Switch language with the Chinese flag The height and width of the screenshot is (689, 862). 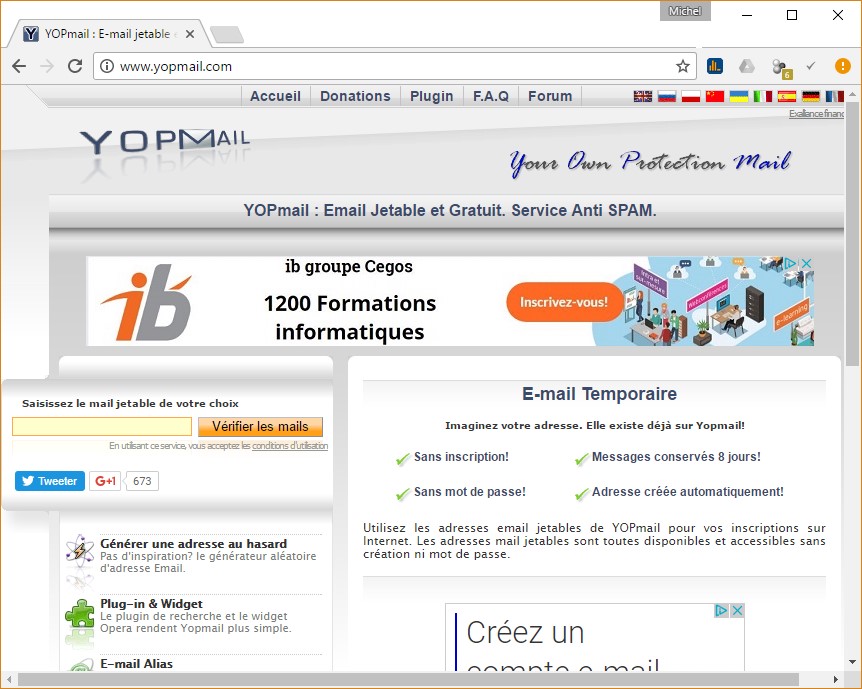715,97
